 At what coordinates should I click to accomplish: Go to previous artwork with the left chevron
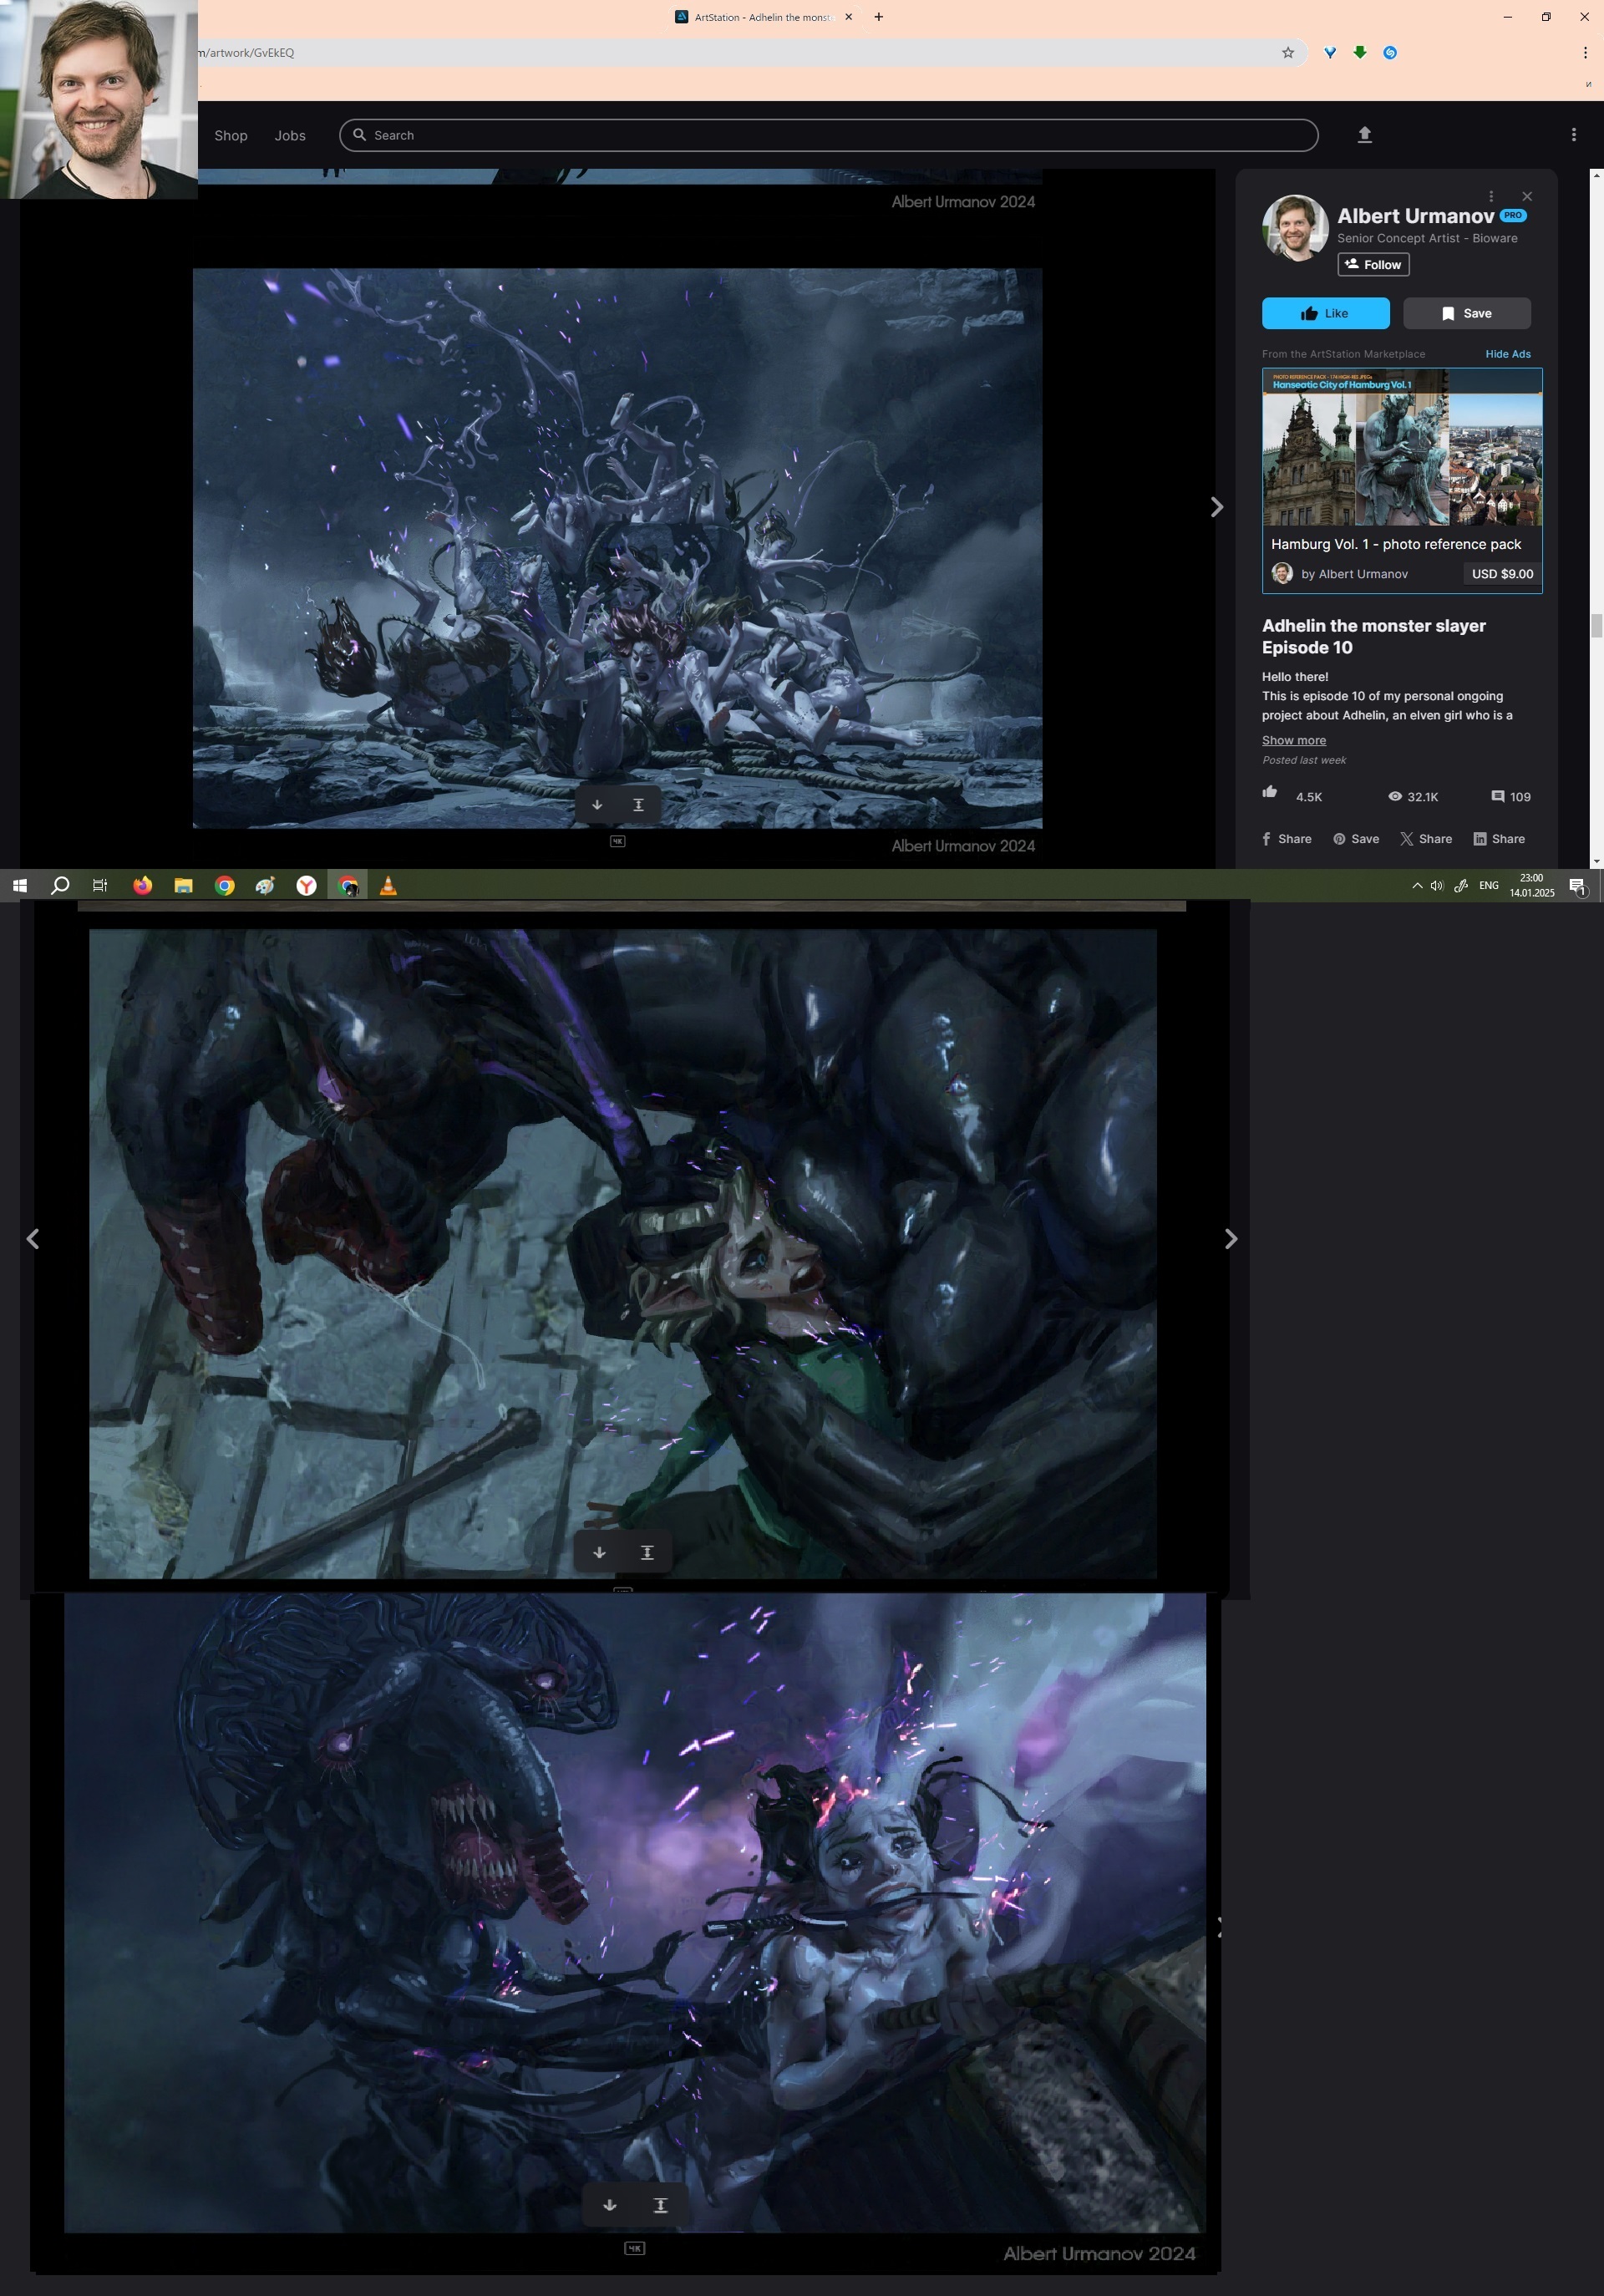[x=33, y=1239]
